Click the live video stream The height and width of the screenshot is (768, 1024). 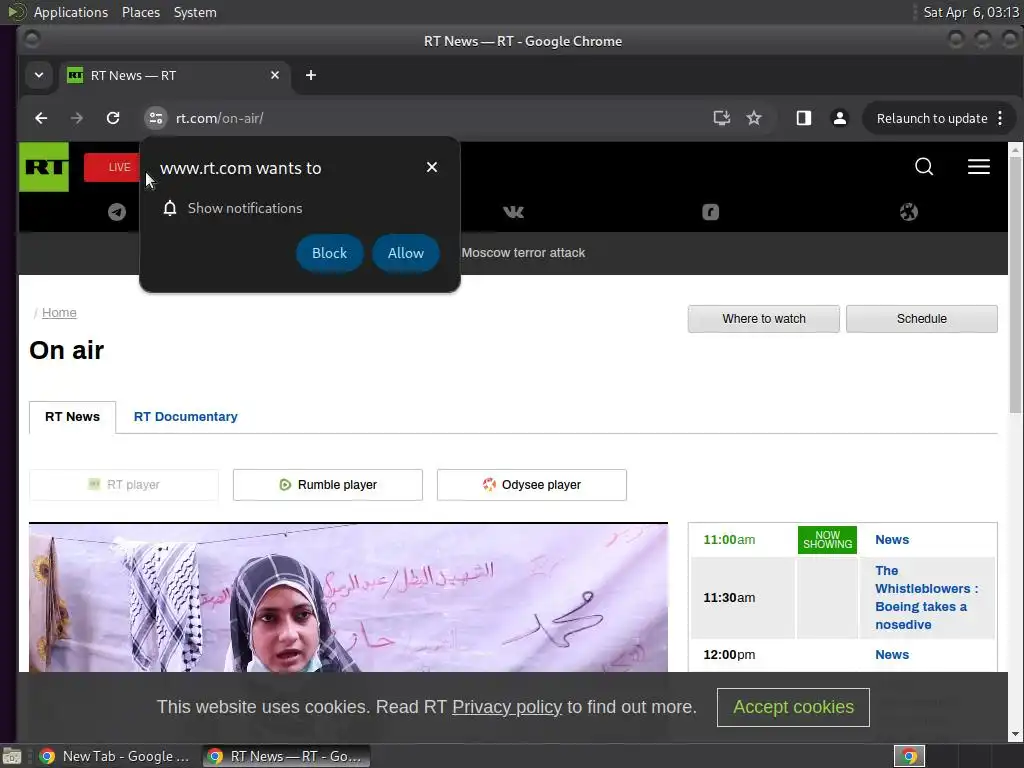[349, 598]
